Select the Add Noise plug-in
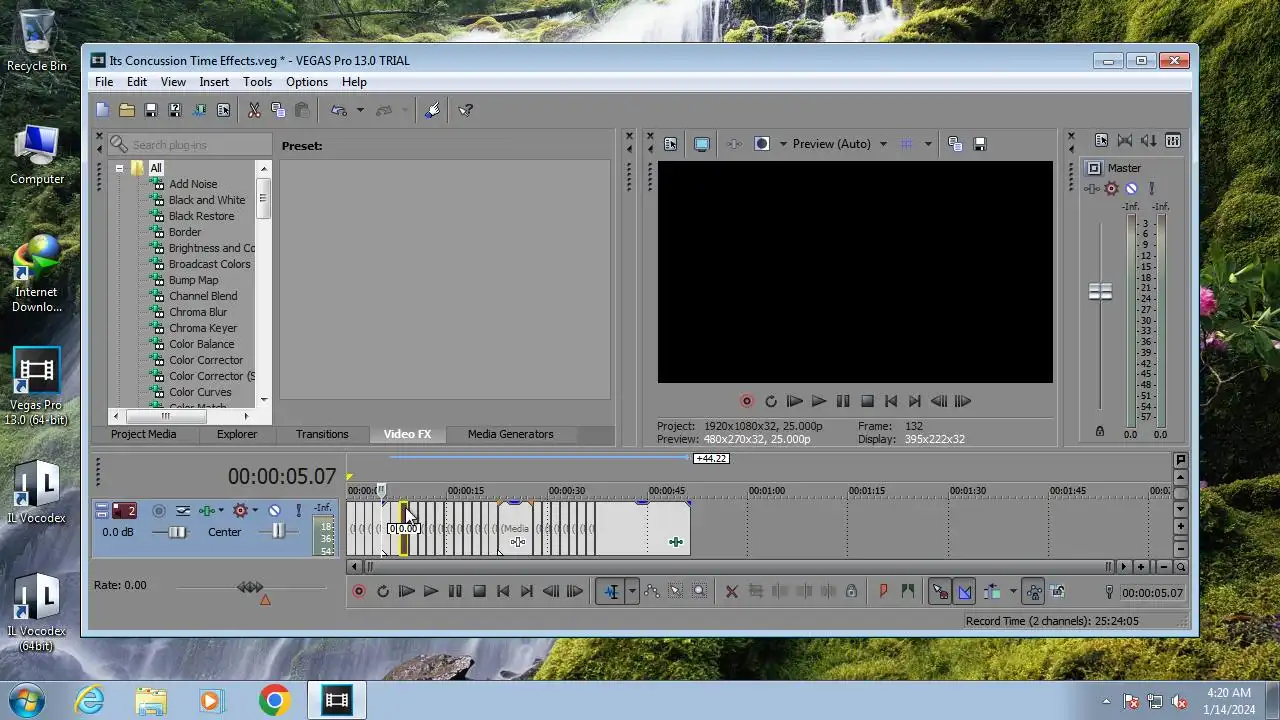The width and height of the screenshot is (1280, 720). 193,184
